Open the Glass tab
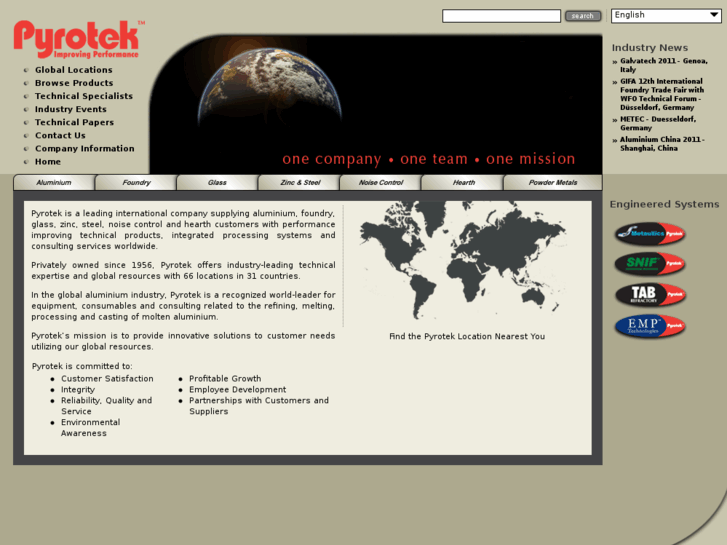This screenshot has width=727, height=545. (x=217, y=182)
